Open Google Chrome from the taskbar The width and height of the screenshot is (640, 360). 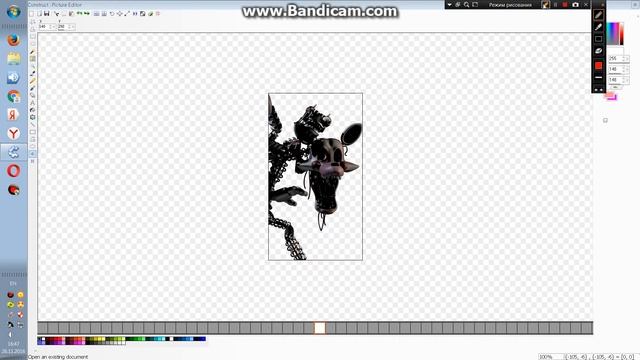13,96
